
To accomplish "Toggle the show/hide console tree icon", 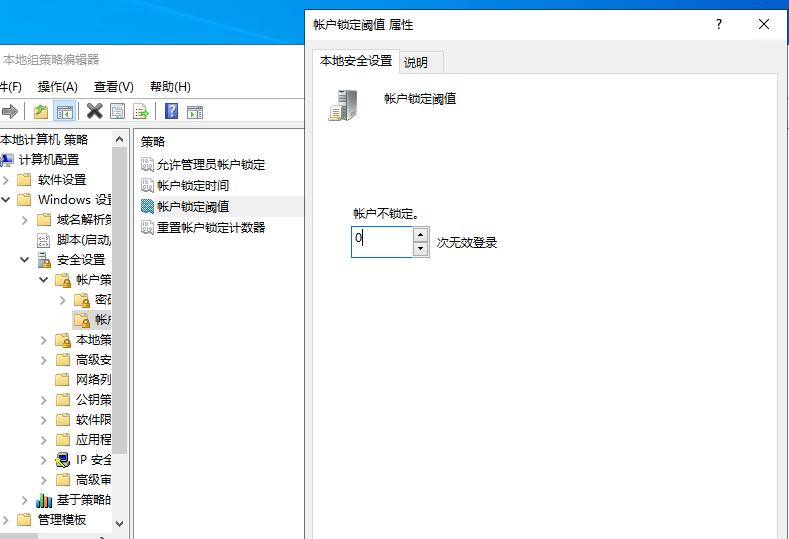I will pyautogui.click(x=64, y=111).
